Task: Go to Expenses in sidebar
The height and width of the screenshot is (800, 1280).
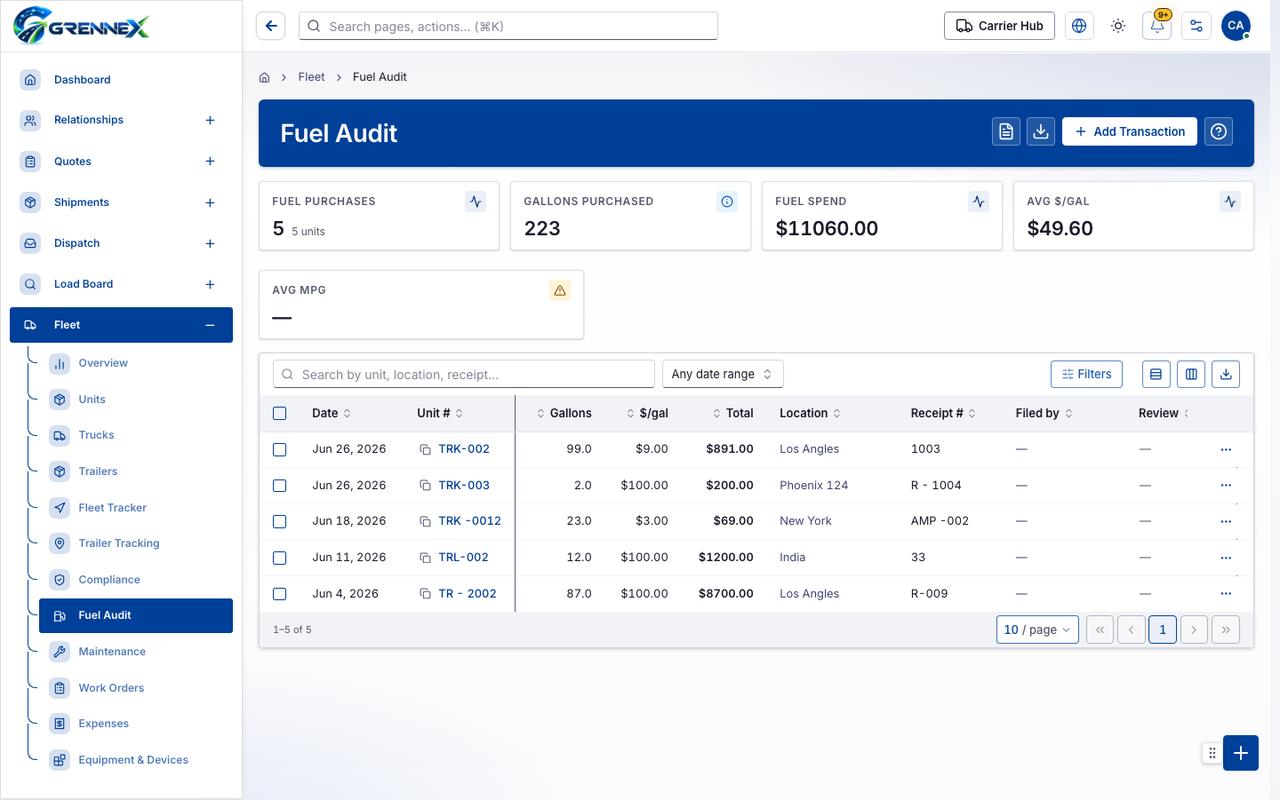Action: (103, 724)
